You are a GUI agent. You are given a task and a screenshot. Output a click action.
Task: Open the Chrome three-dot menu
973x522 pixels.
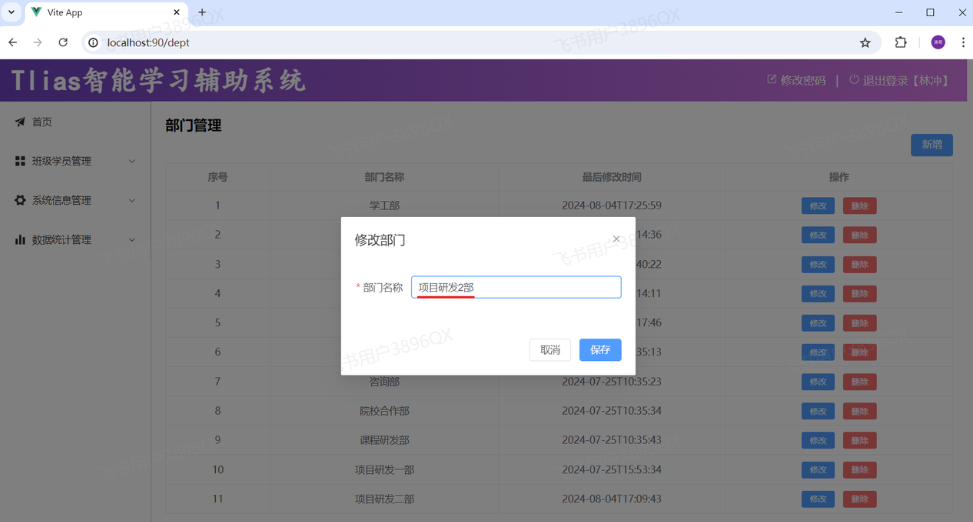[963, 42]
